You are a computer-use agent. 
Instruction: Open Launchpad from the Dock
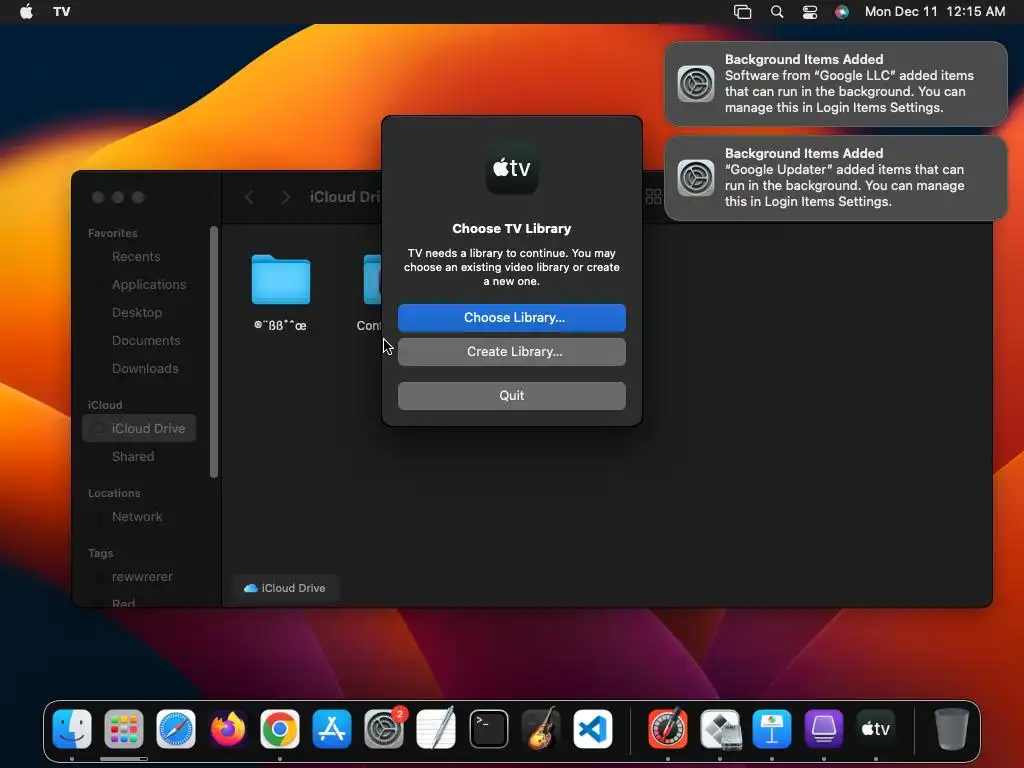124,729
